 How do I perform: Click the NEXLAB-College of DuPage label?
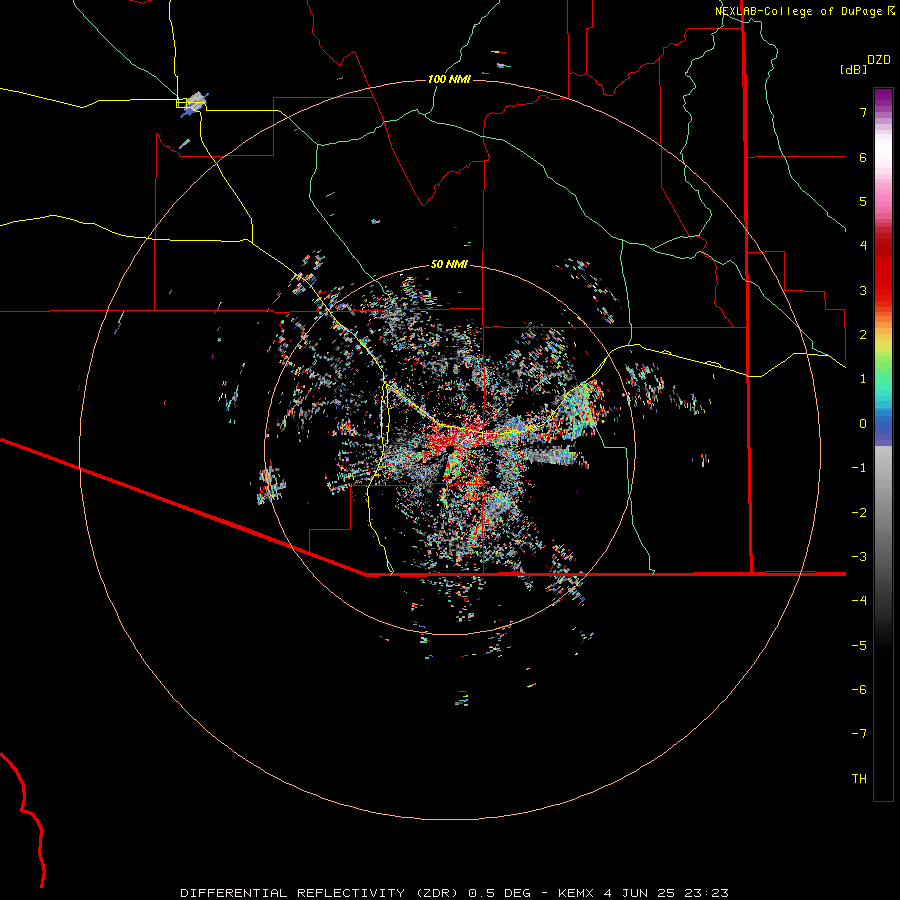(x=799, y=11)
